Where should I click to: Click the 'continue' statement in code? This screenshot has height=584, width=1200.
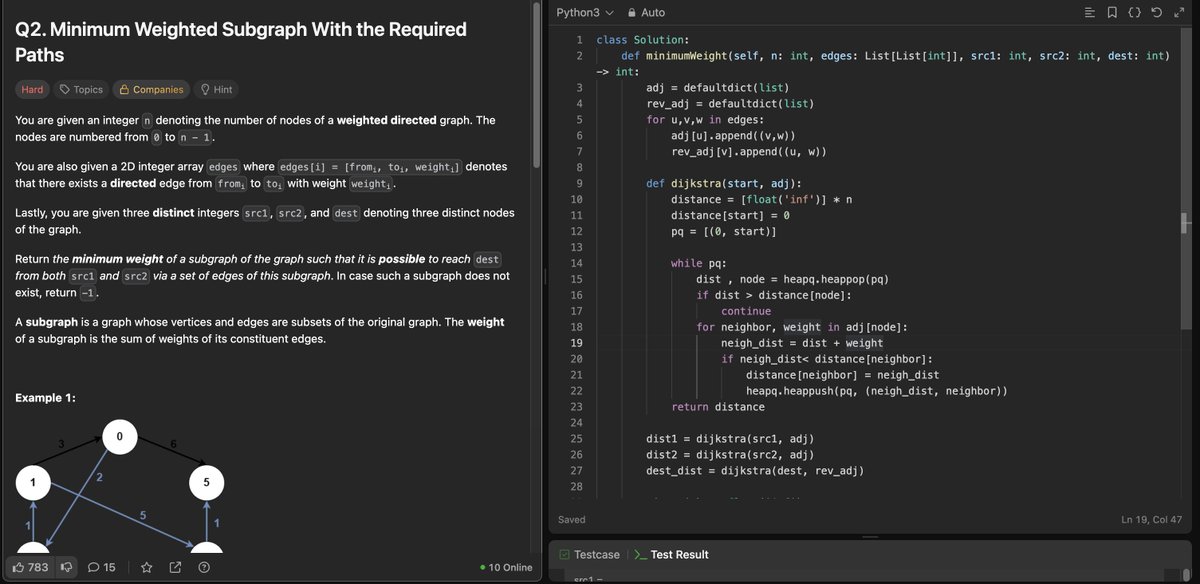tap(746, 311)
